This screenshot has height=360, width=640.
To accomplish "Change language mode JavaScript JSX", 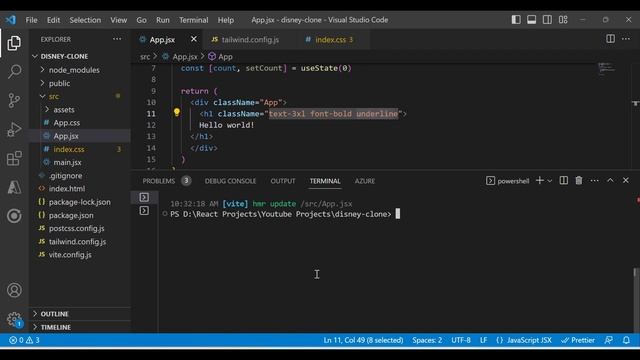I will pyautogui.click(x=524, y=340).
